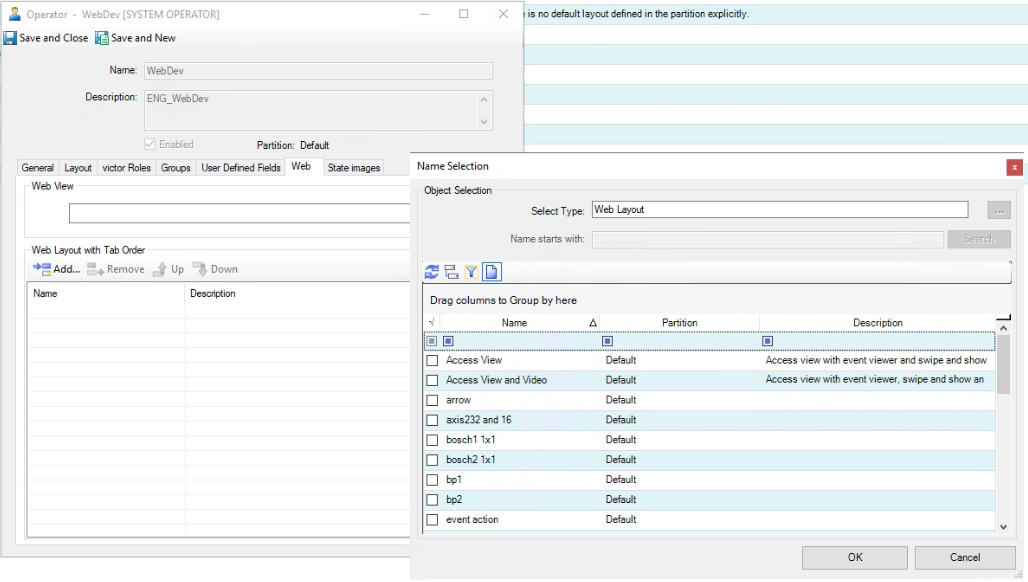Click the group-by layout toolbar icon
This screenshot has height=582, width=1028.
[x=451, y=272]
